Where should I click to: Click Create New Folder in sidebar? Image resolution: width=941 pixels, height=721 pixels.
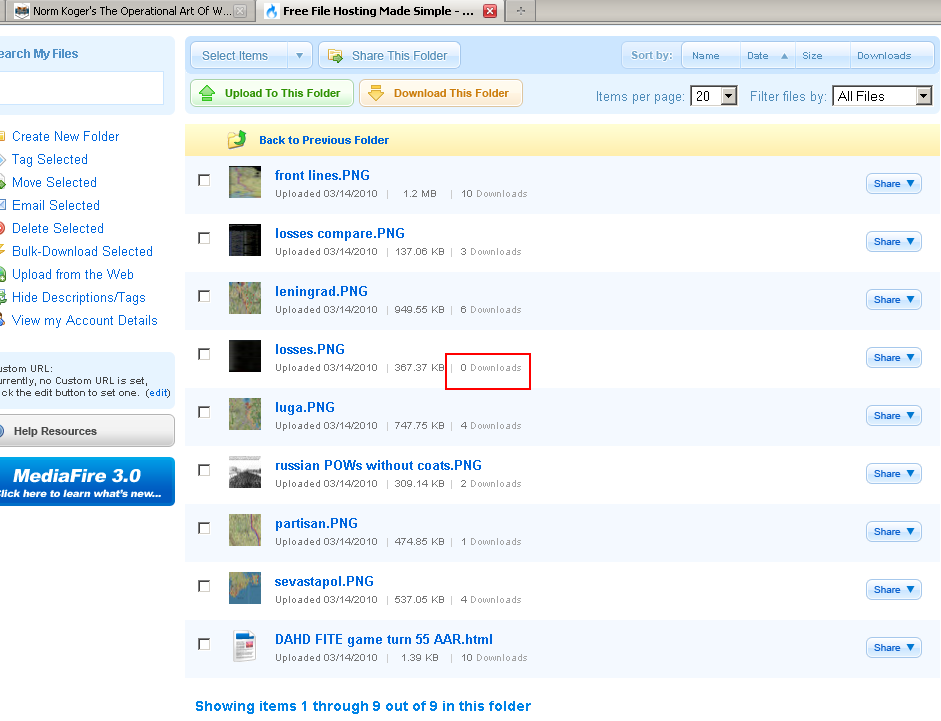tap(65, 136)
